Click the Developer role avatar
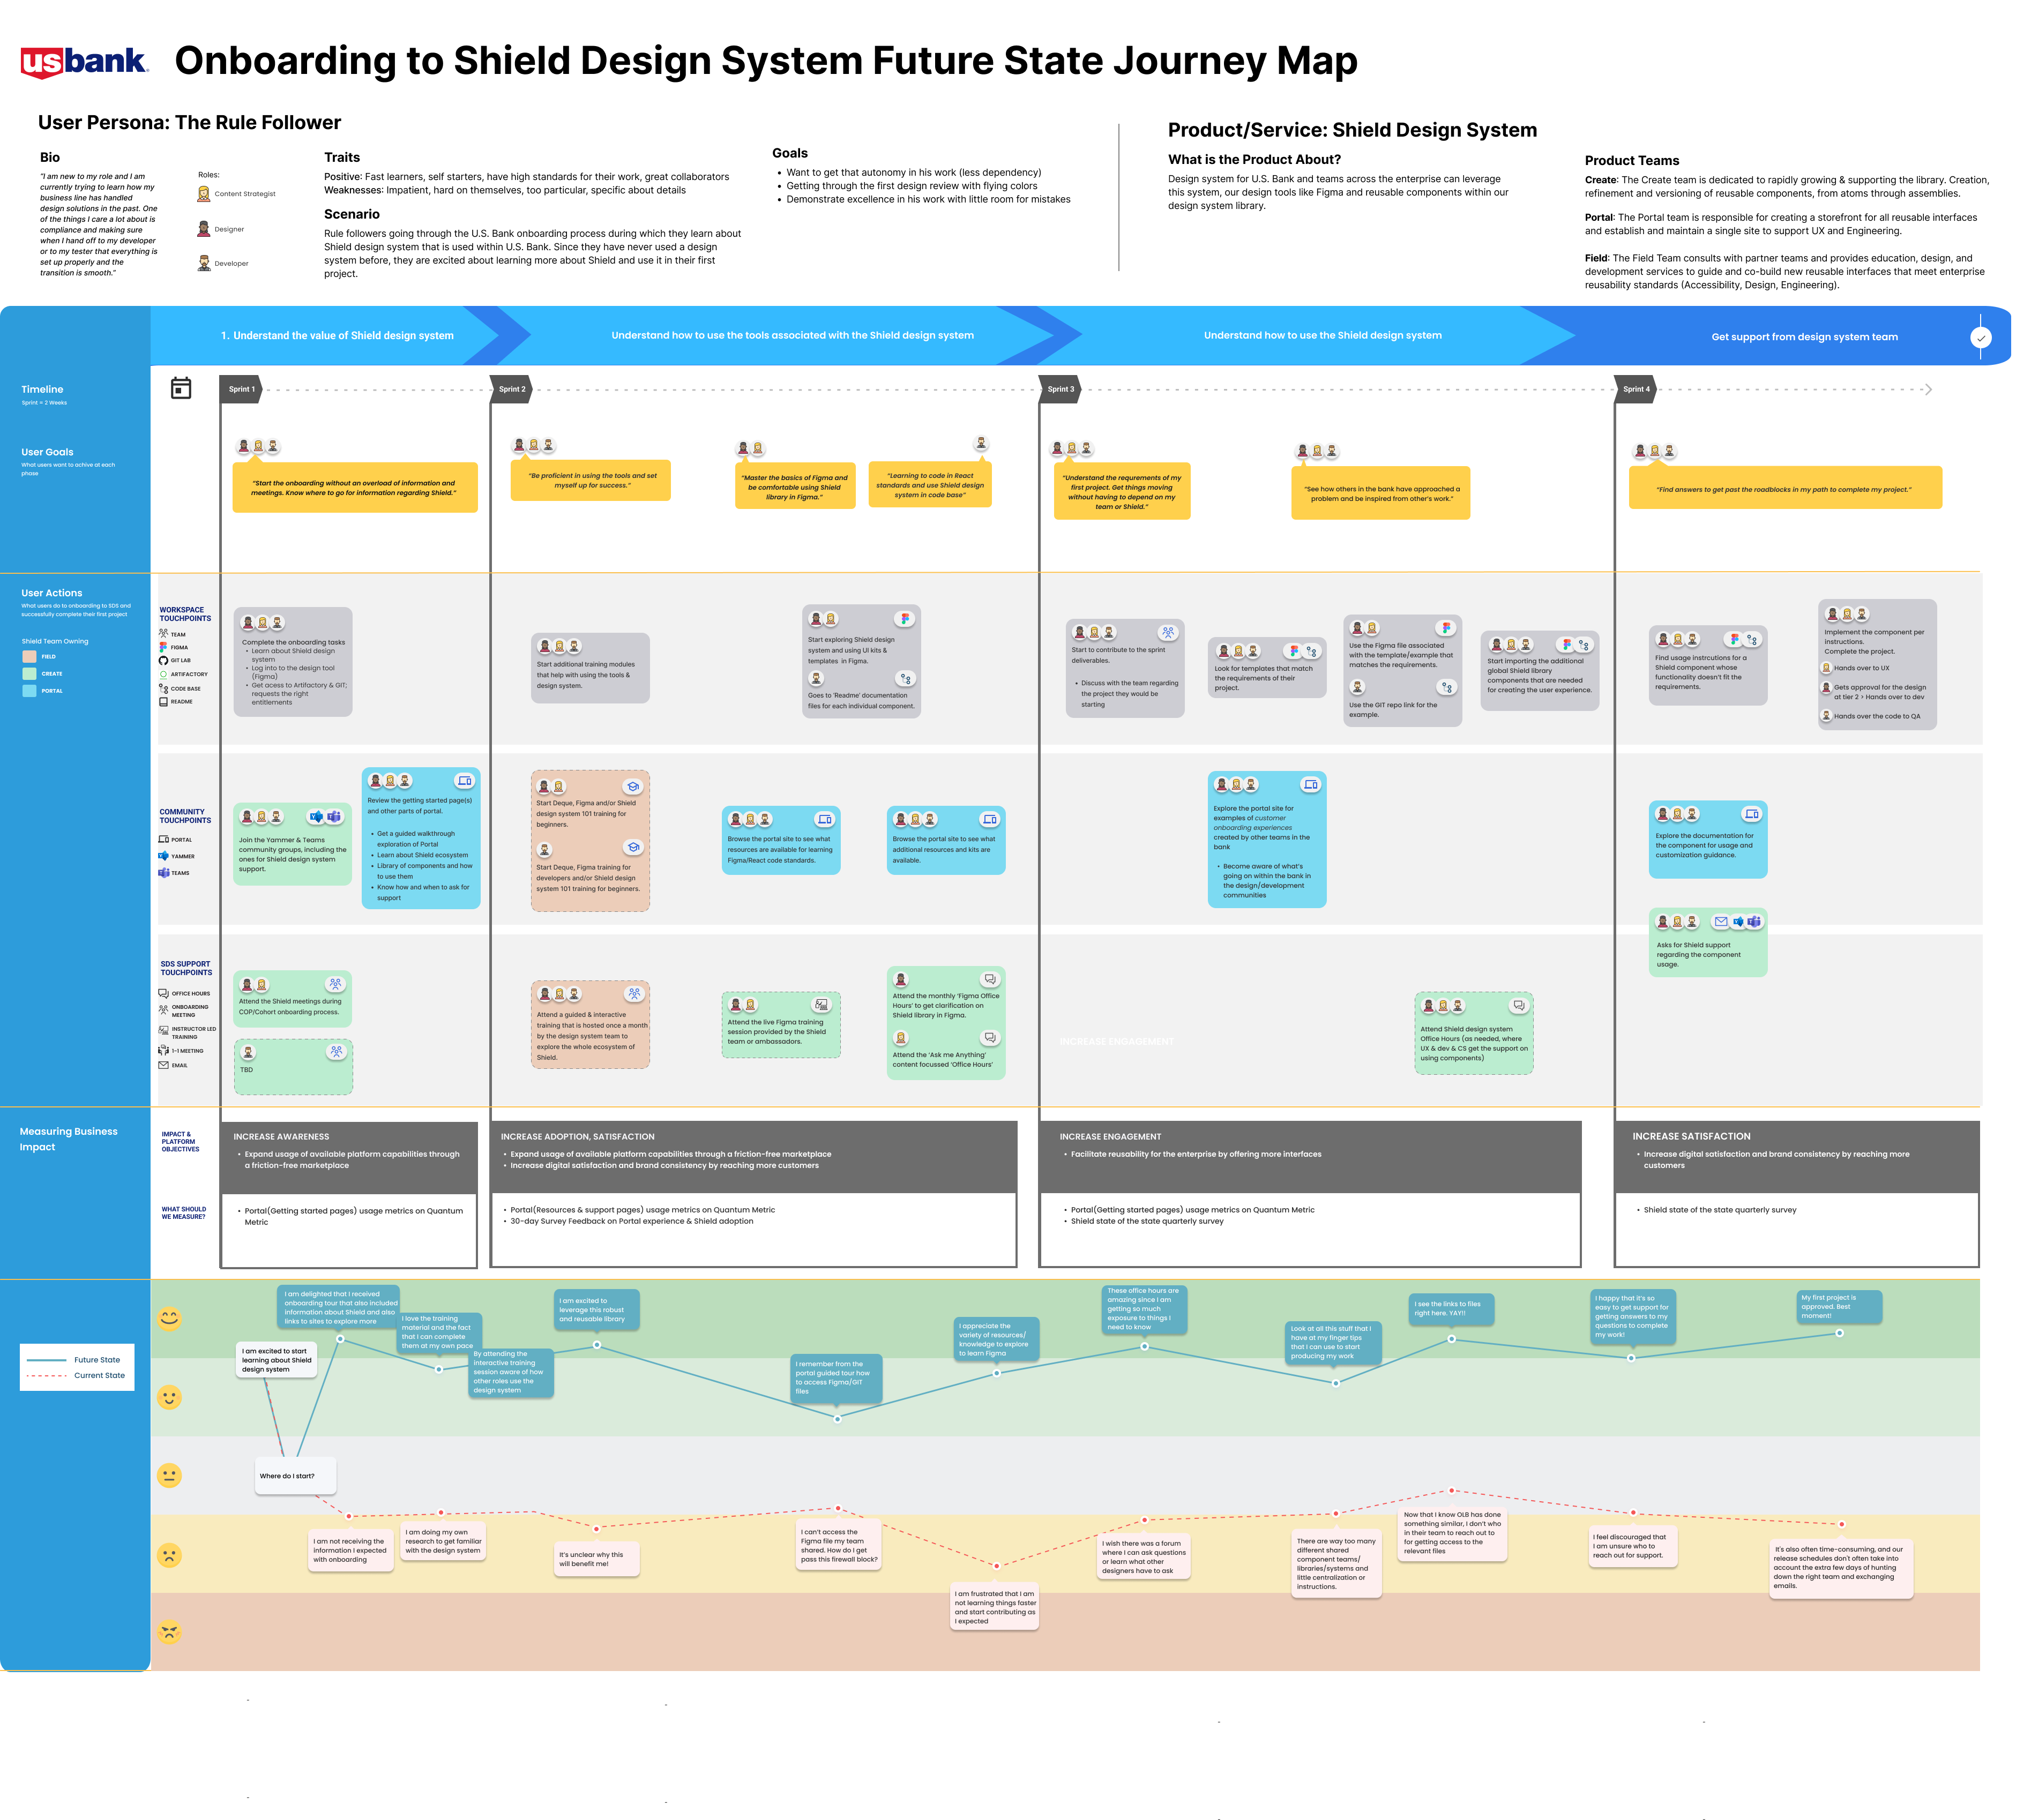Screen dimensions: 2031x1820 click(x=204, y=263)
